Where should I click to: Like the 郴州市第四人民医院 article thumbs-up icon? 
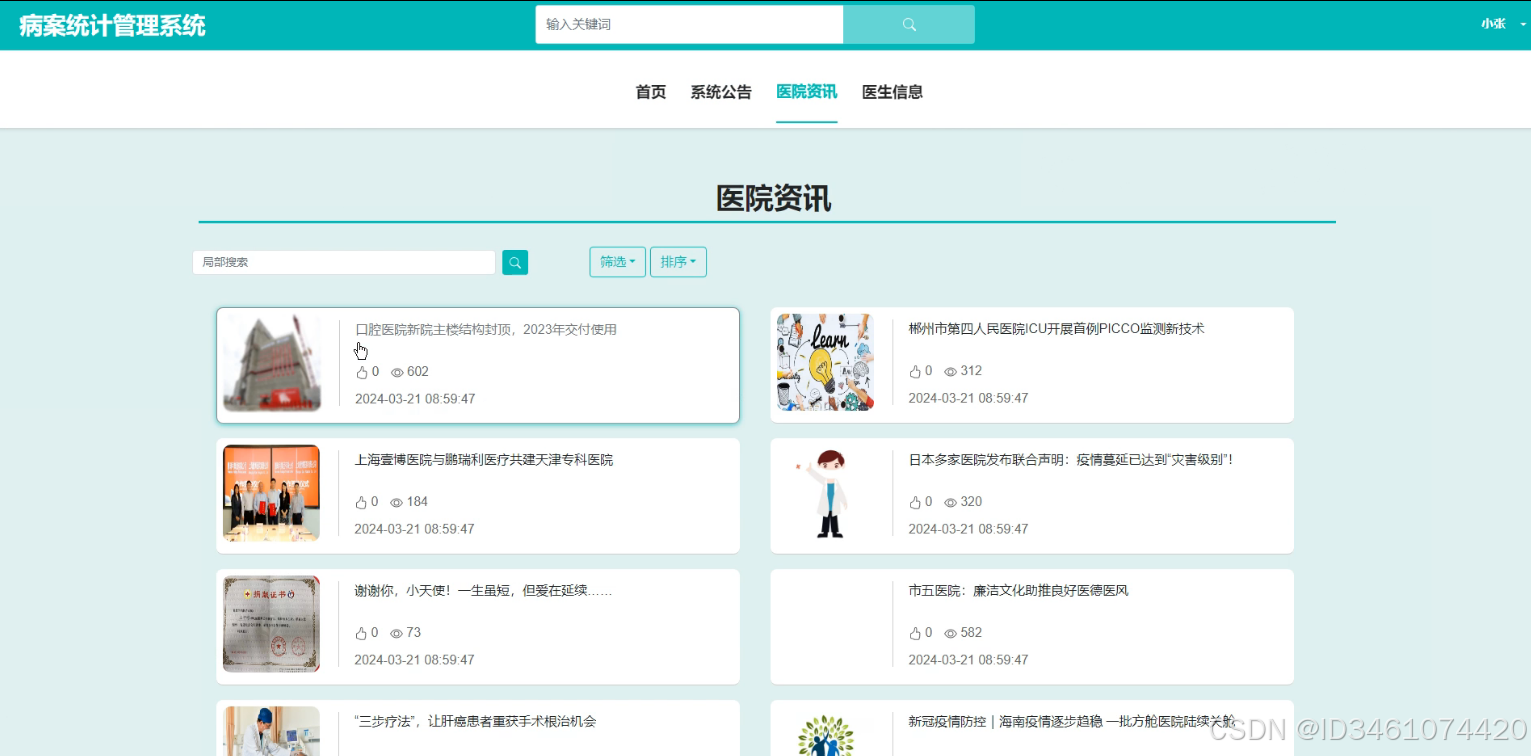point(915,371)
